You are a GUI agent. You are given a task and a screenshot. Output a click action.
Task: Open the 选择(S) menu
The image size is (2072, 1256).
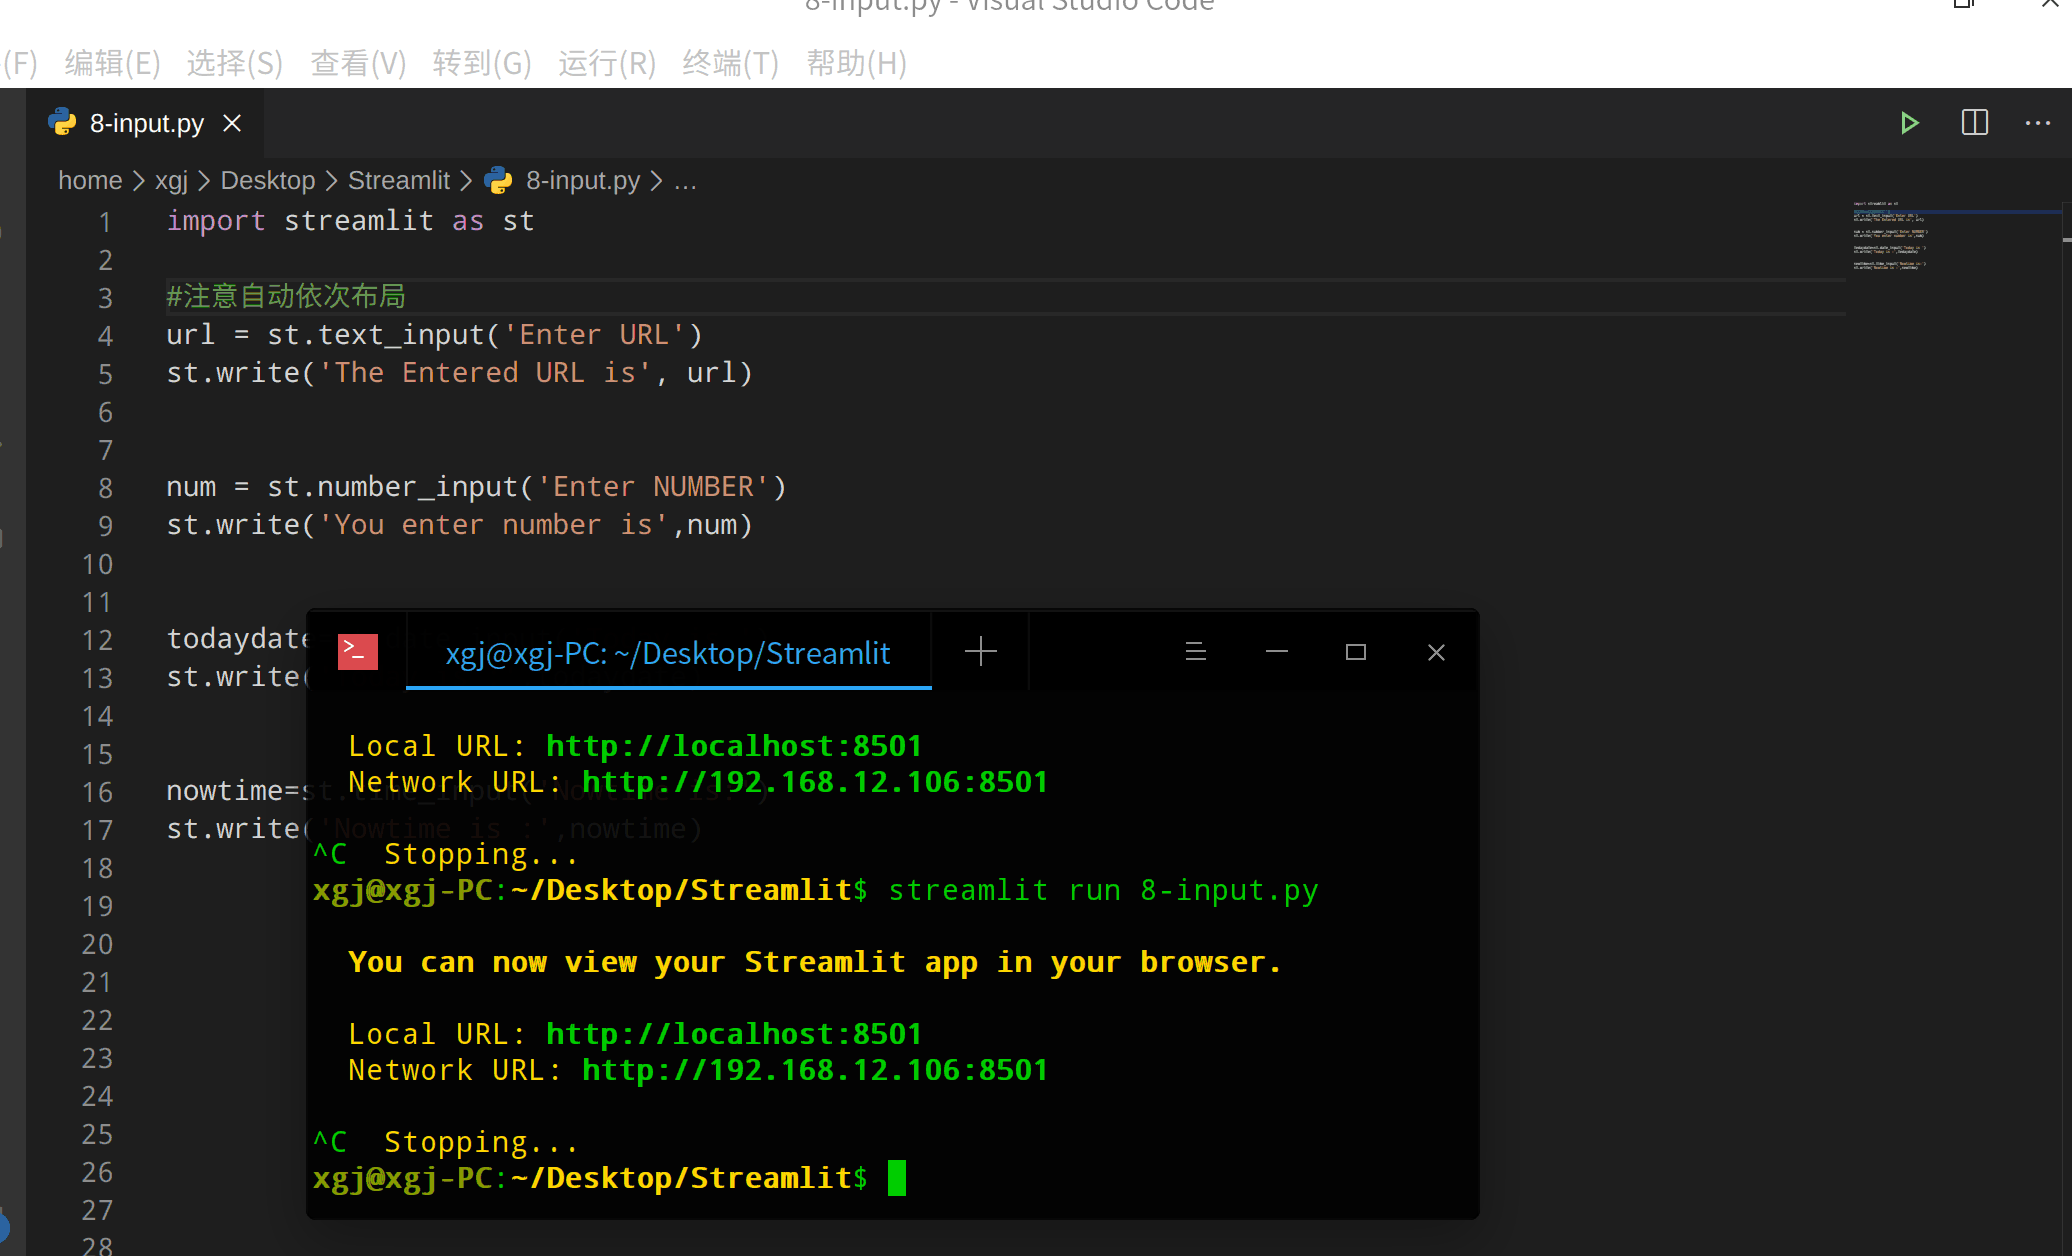[234, 64]
